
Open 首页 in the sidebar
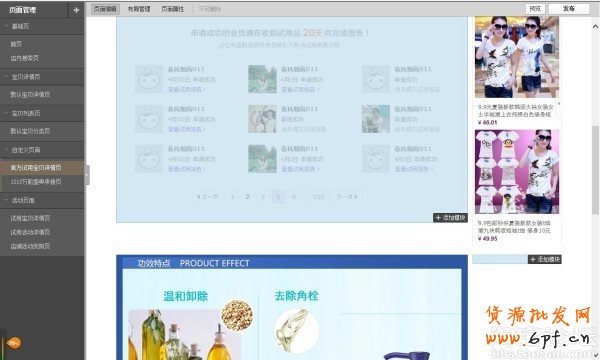point(16,44)
